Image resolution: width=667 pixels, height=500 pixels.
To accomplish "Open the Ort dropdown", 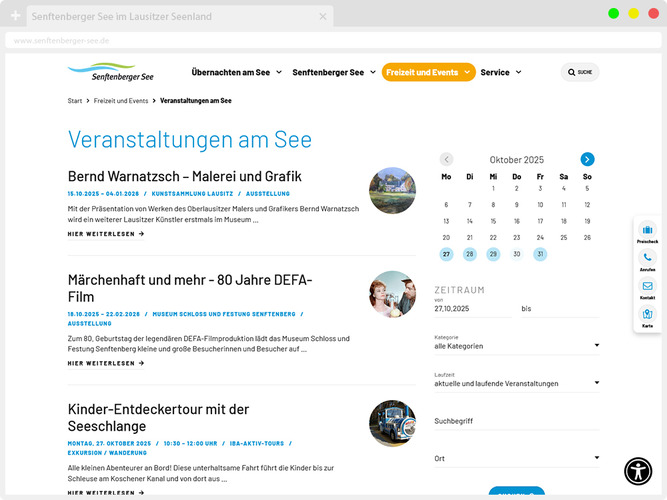I will pyautogui.click(x=516, y=459).
